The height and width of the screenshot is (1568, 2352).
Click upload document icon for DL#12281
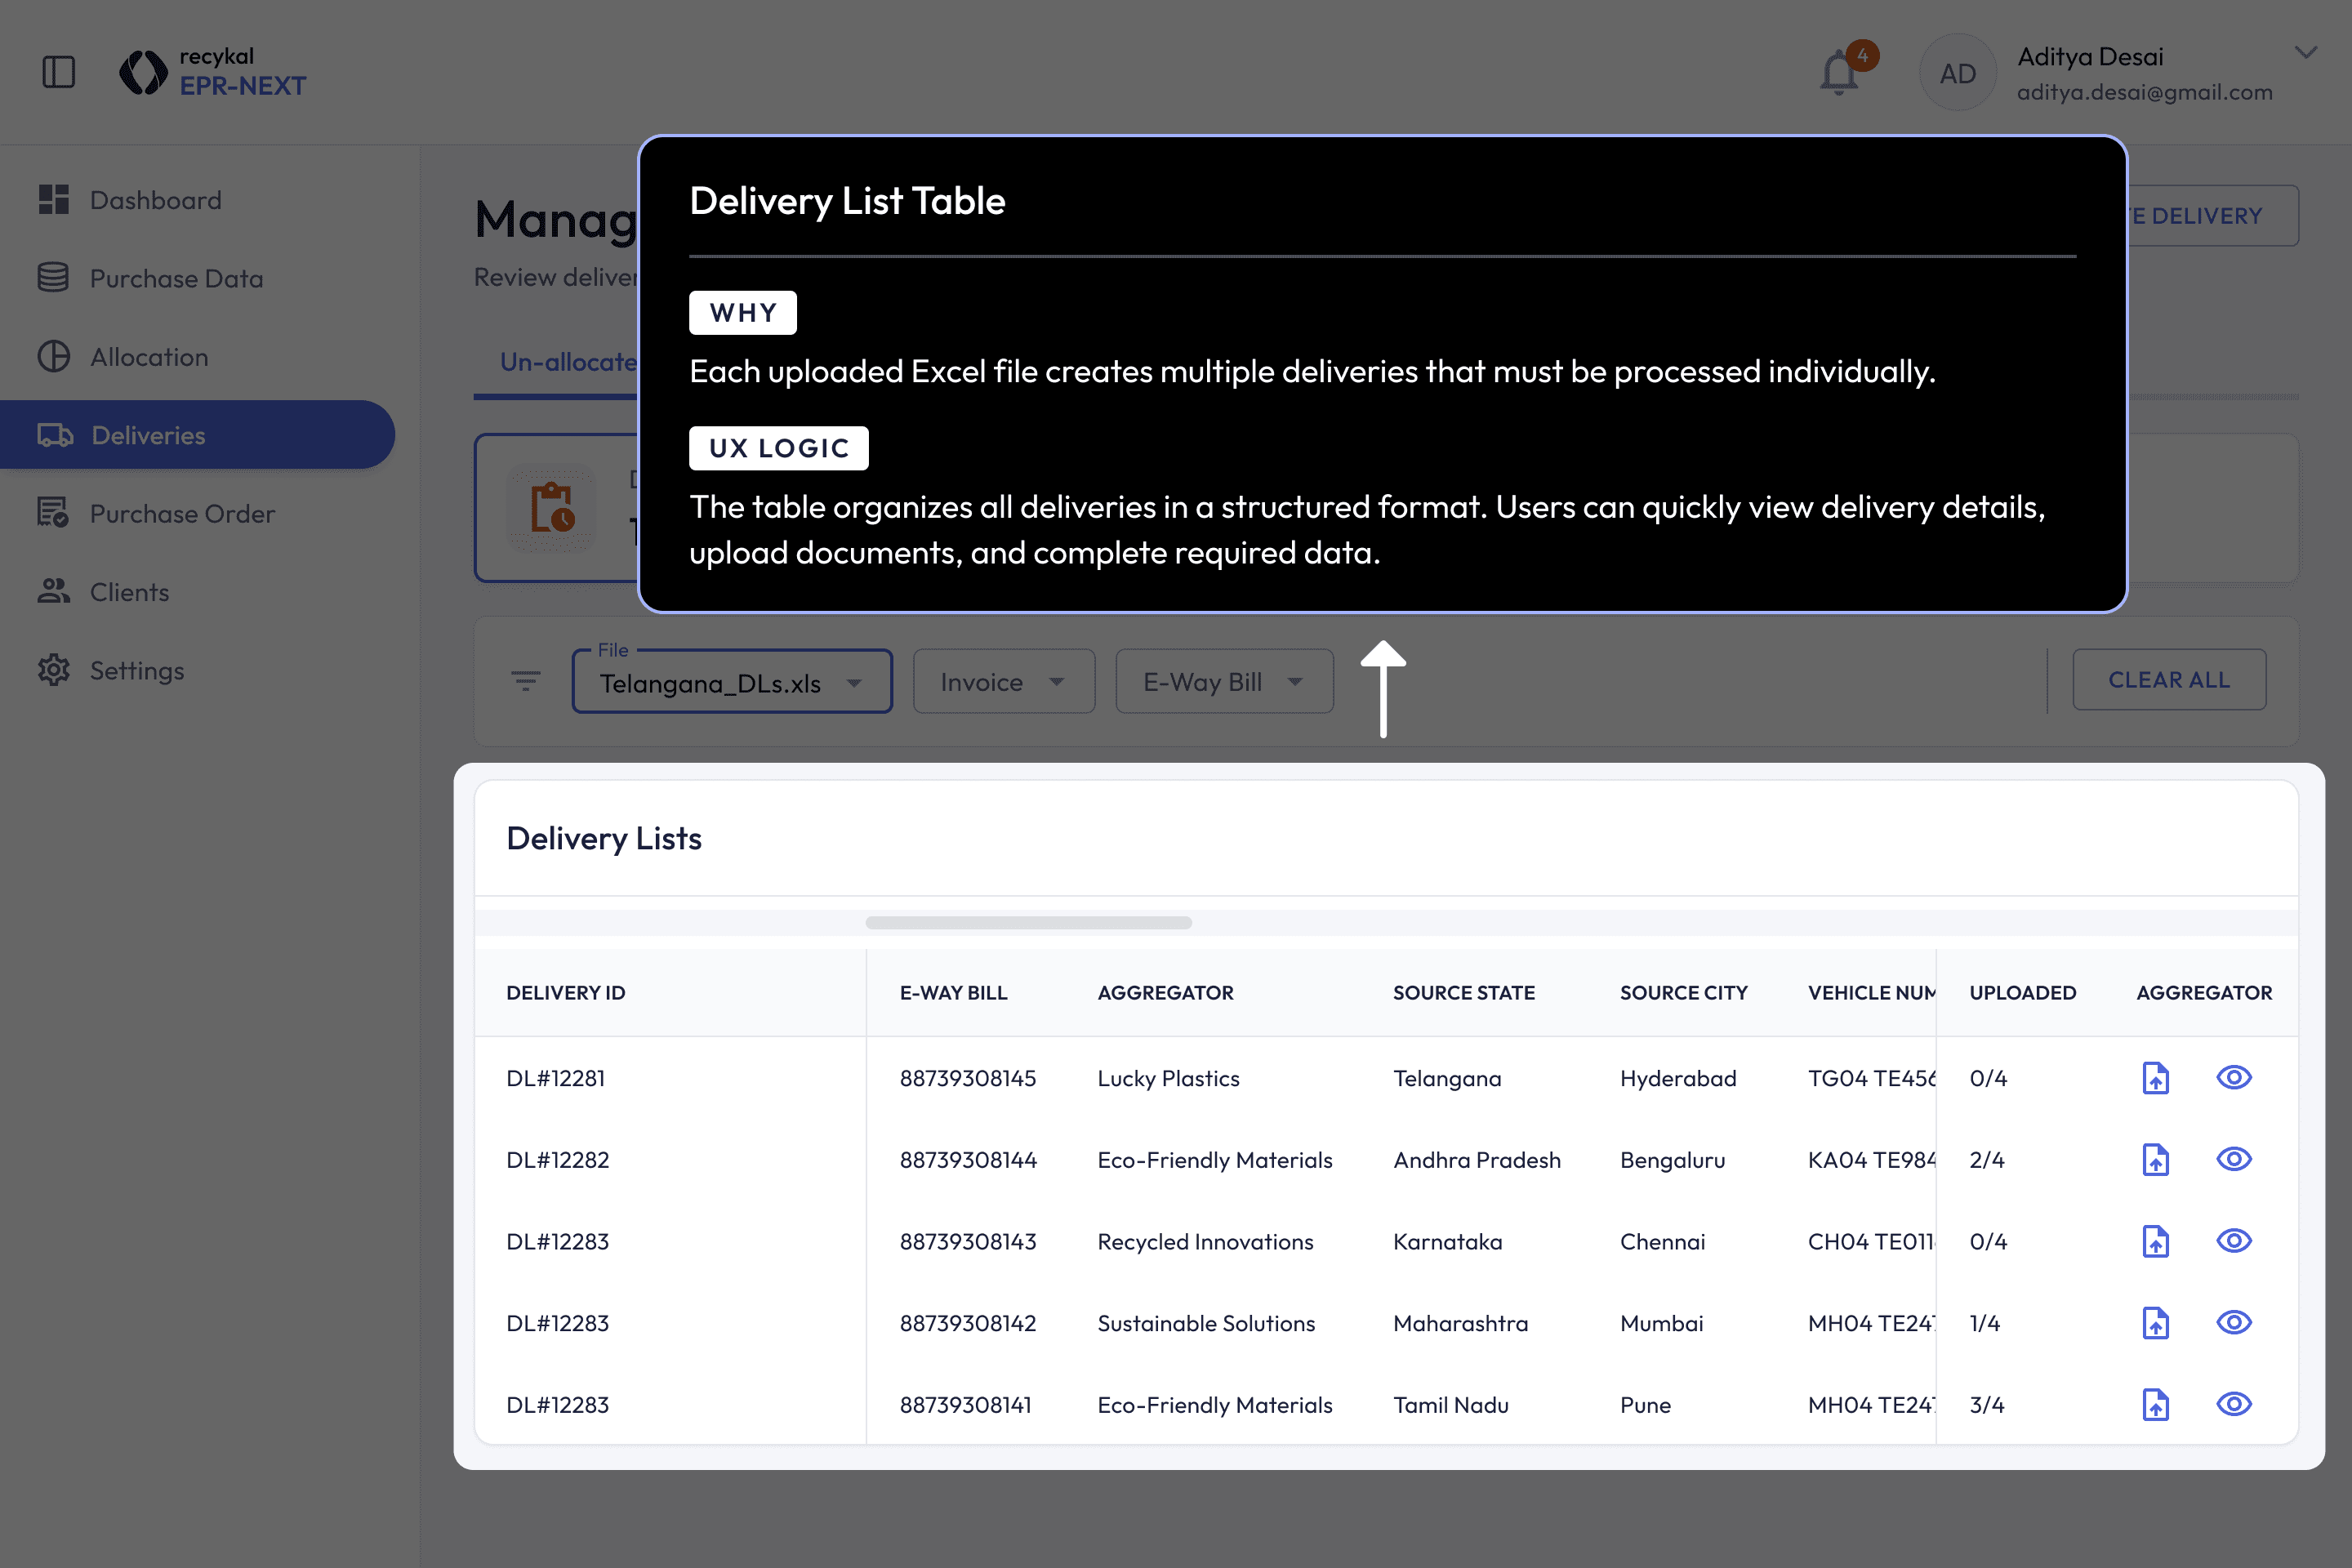[x=2155, y=1078]
